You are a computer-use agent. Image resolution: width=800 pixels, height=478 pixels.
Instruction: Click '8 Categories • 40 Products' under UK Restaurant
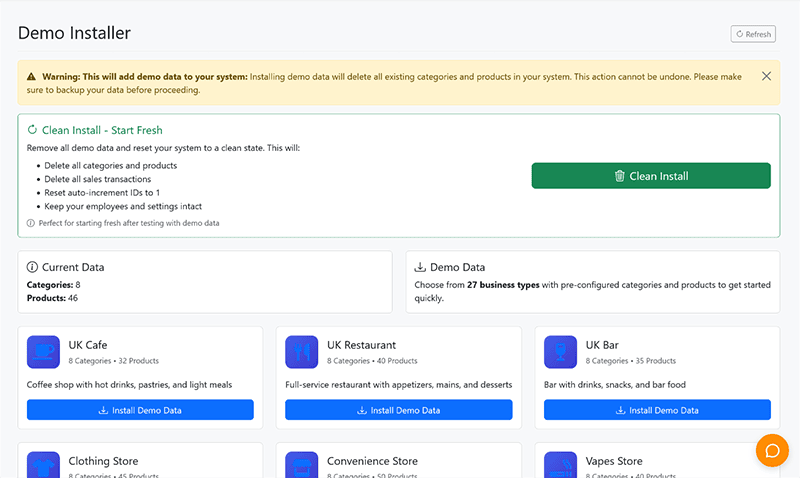click(372, 361)
